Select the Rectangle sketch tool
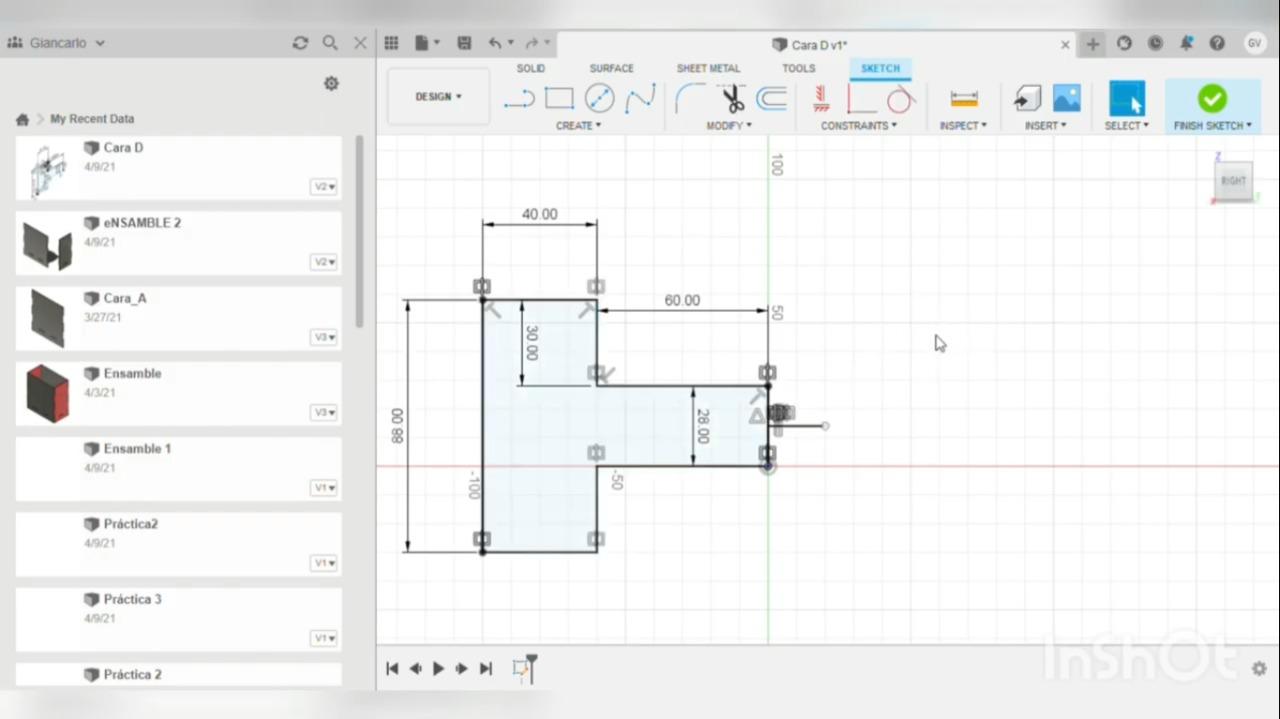Screen dimensions: 1280x719 click(x=559, y=98)
